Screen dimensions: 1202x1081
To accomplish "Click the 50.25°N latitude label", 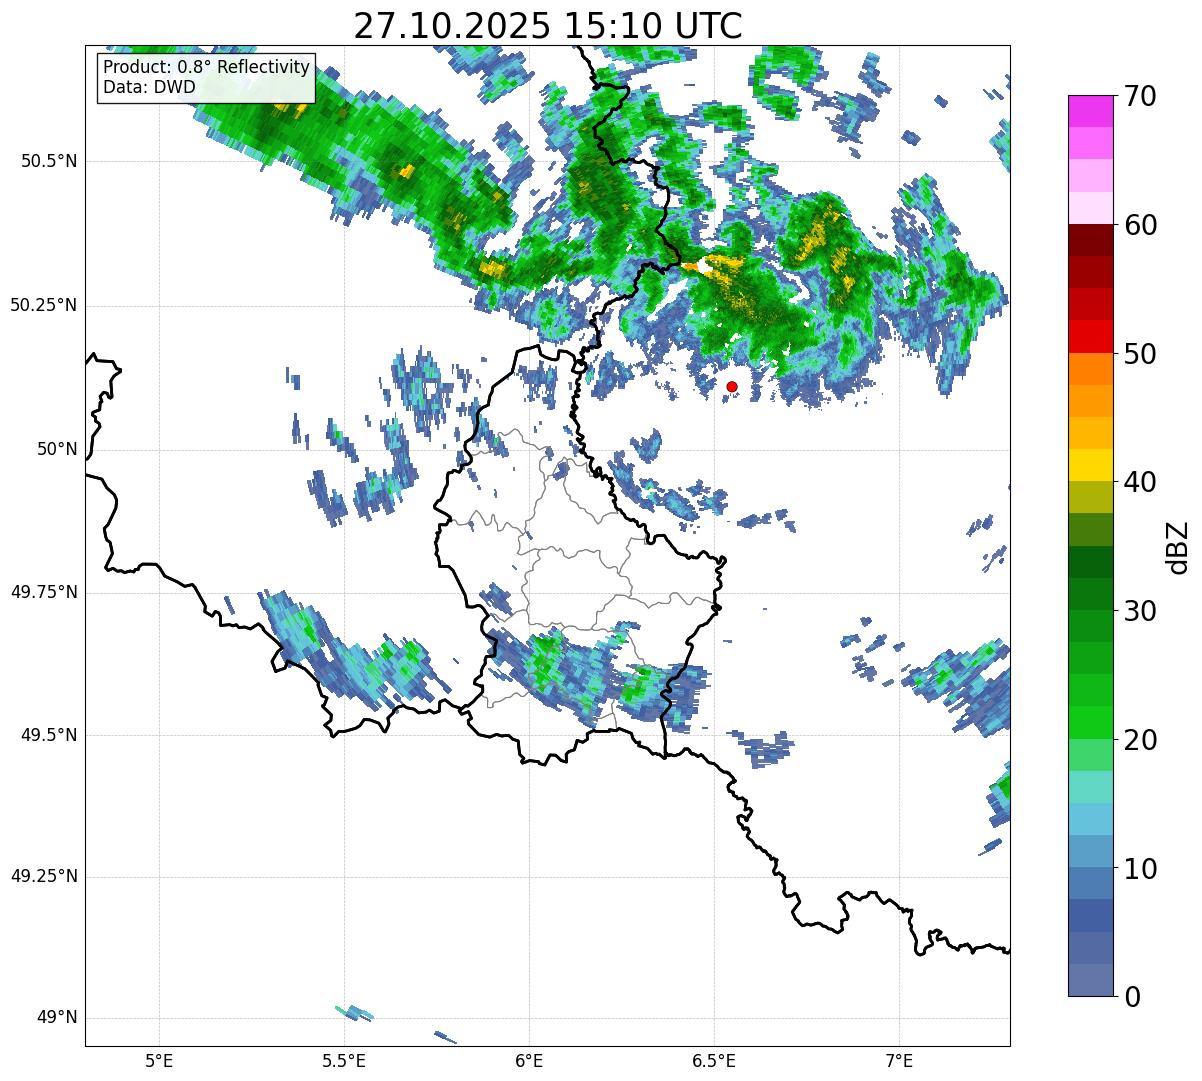I will point(43,305).
